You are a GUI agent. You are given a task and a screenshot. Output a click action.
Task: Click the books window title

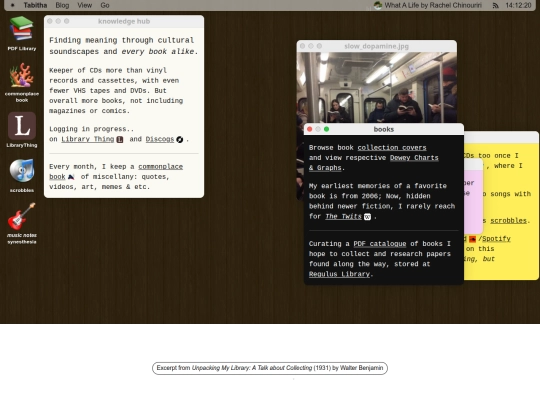[384, 129]
